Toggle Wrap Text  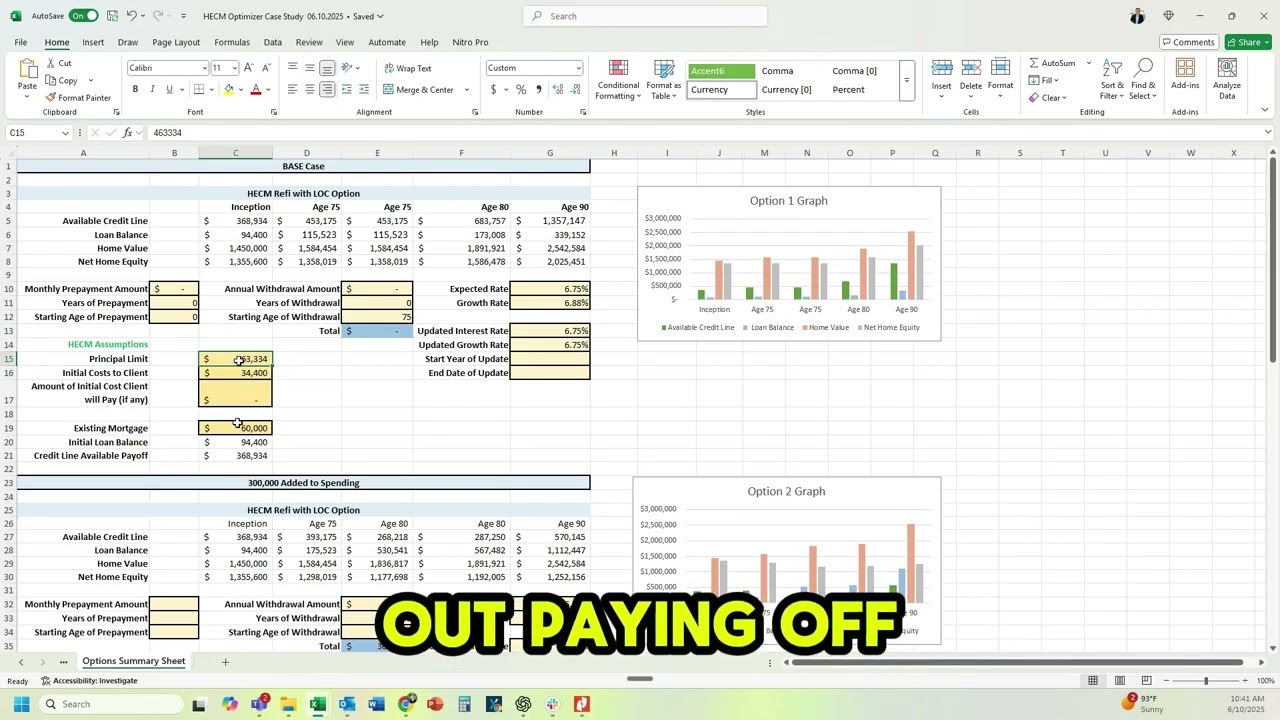point(408,68)
